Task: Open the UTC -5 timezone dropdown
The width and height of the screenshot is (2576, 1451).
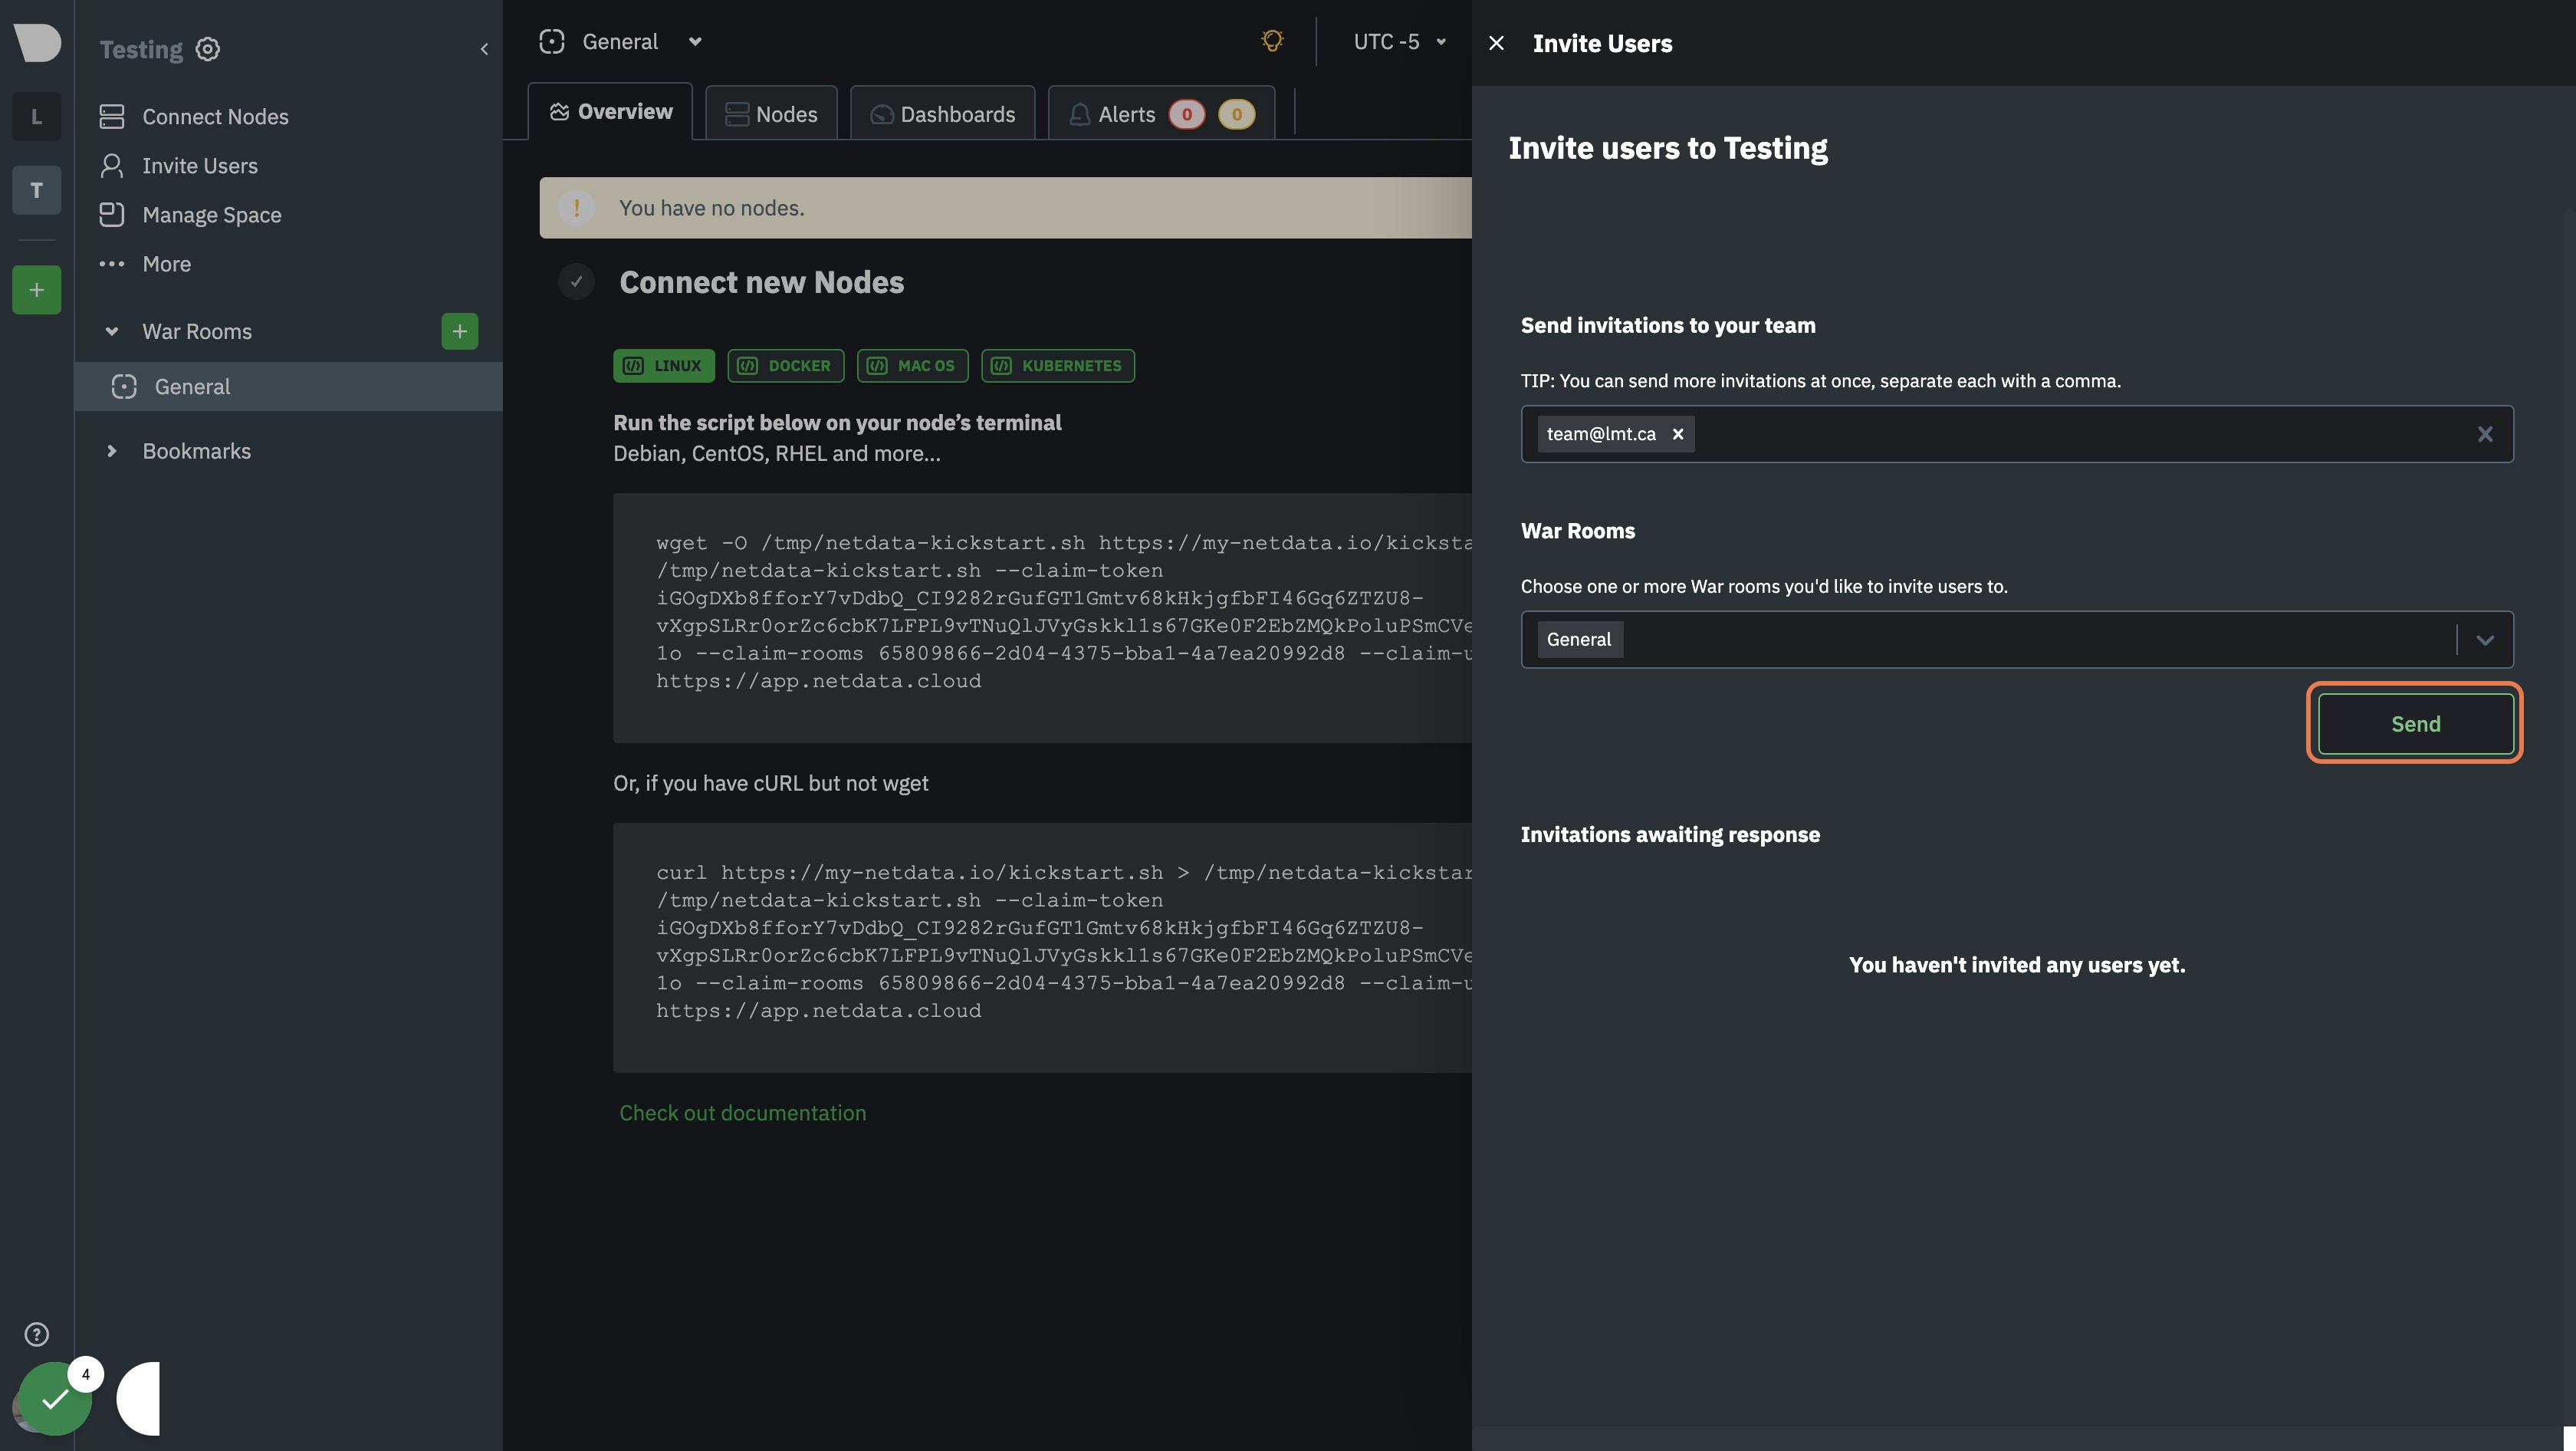Action: [1400, 41]
